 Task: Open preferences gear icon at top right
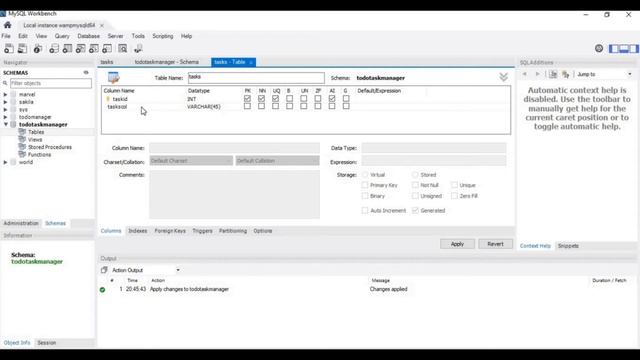599,49
